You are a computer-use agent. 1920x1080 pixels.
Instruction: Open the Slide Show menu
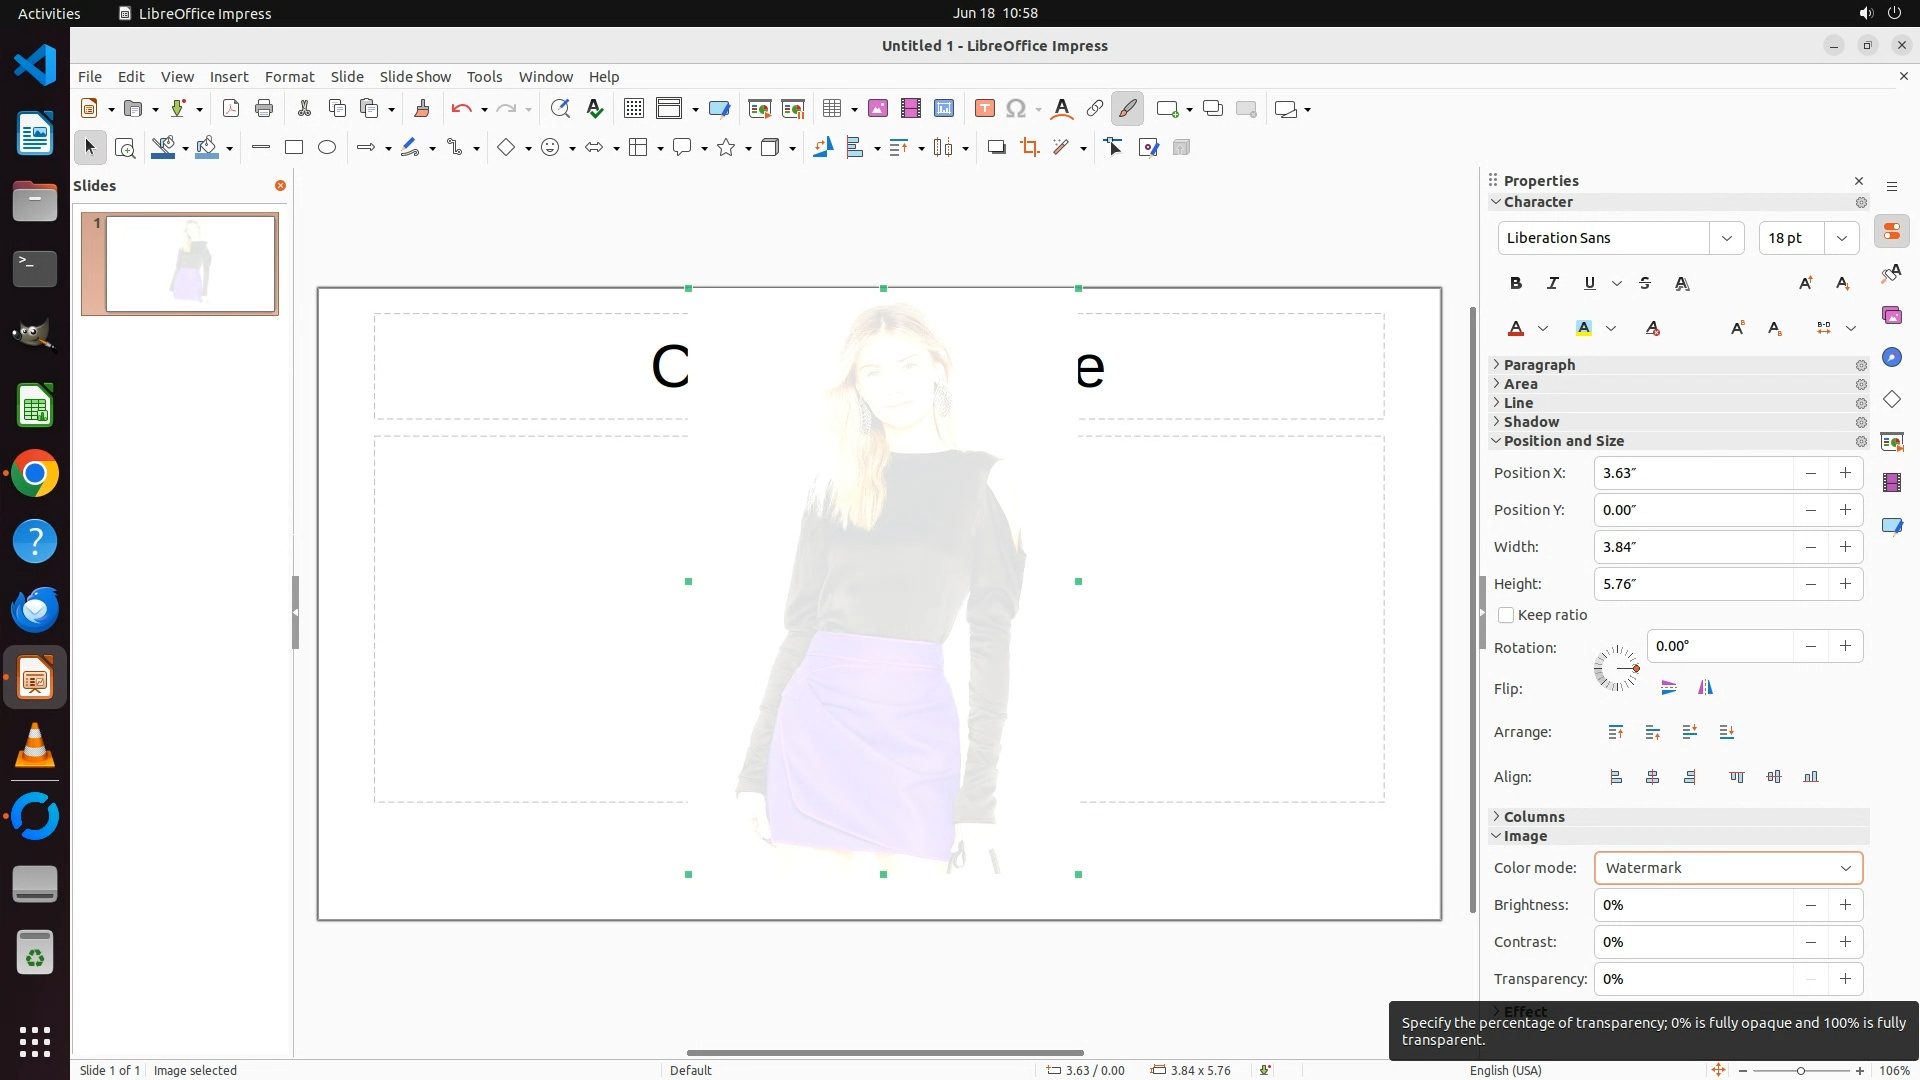pyautogui.click(x=415, y=77)
